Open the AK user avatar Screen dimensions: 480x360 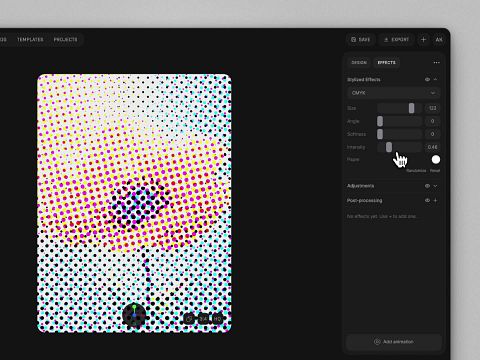click(x=439, y=40)
